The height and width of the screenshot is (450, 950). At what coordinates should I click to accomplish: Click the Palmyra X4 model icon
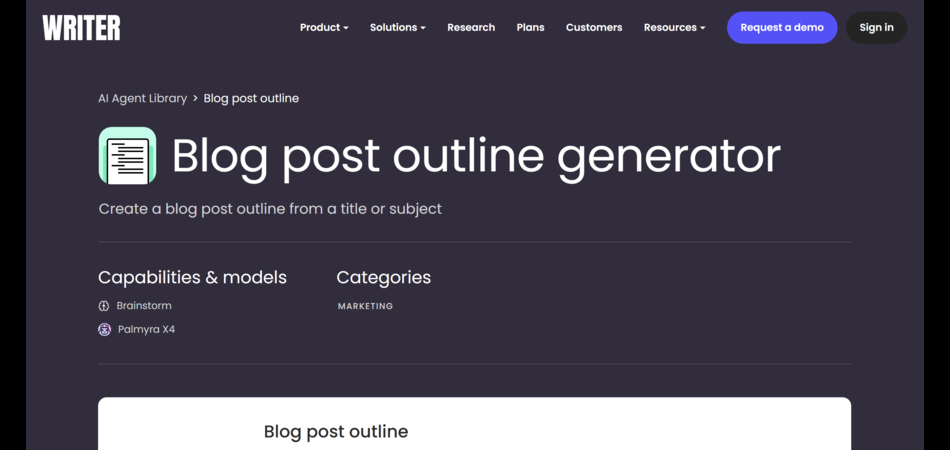pos(104,329)
